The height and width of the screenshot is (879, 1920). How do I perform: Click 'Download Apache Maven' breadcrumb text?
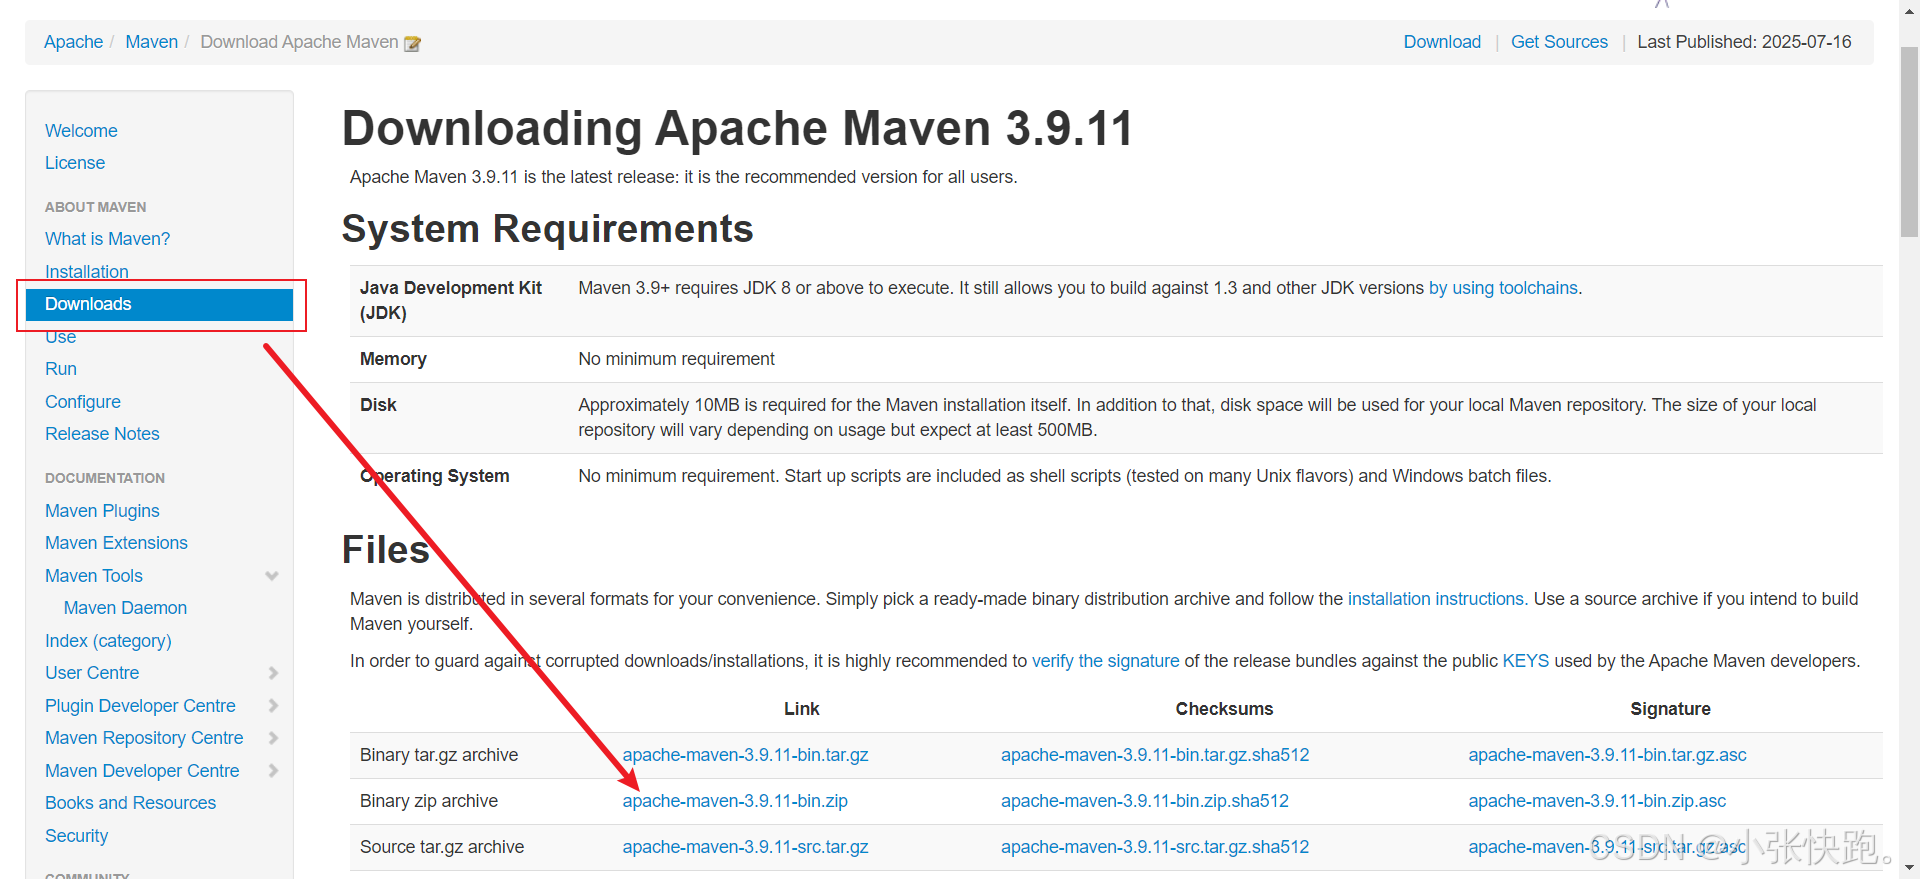click(x=299, y=42)
